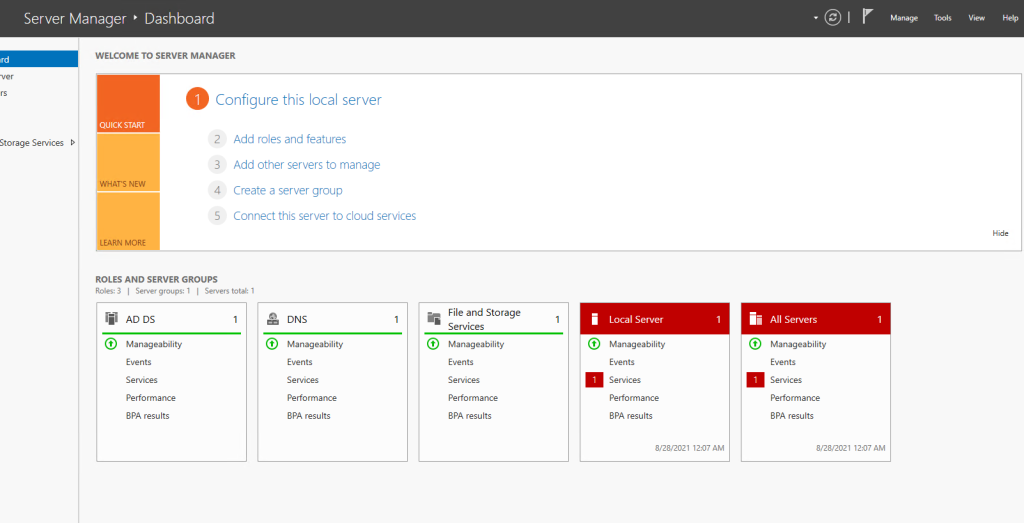Select the What's New tab
The height and width of the screenshot is (523, 1024).
[x=128, y=162]
